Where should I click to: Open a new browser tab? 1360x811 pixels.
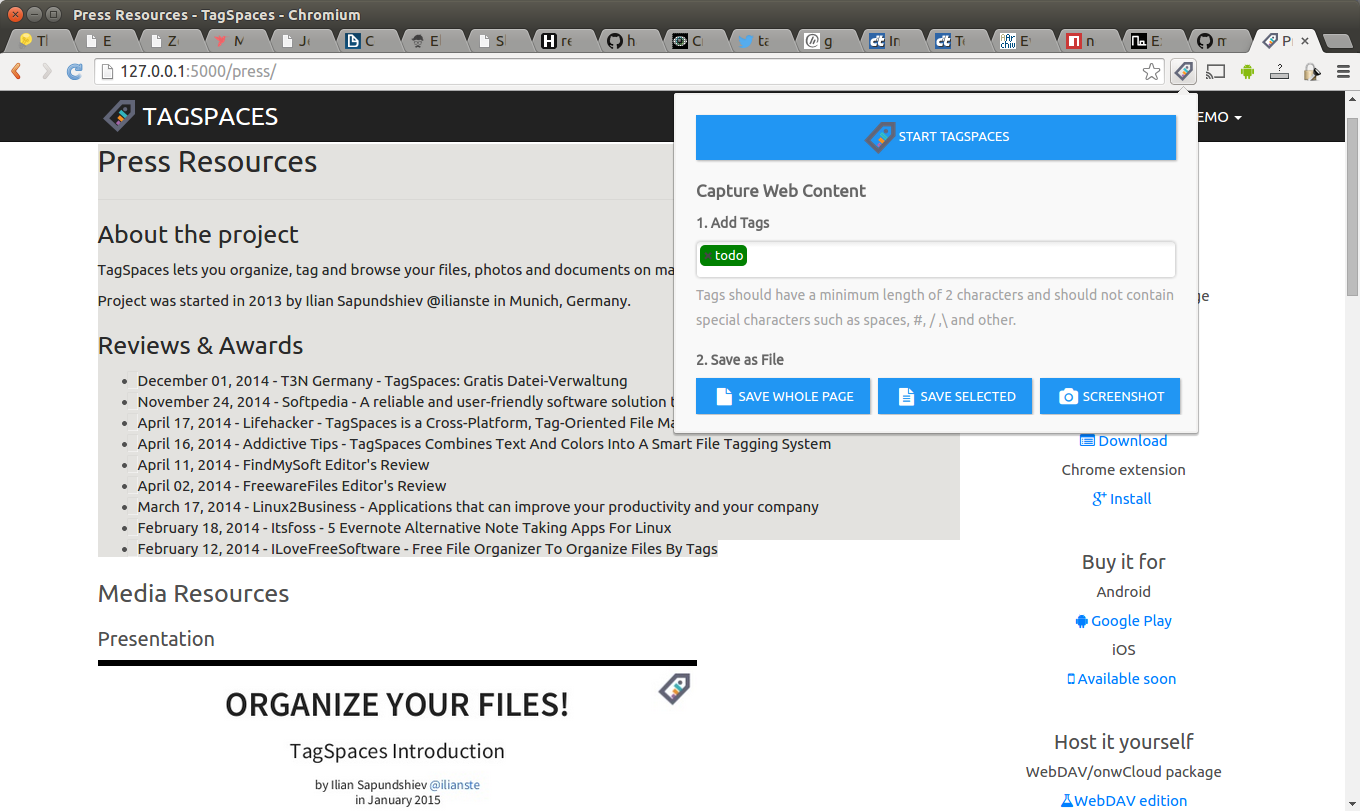click(x=1336, y=41)
